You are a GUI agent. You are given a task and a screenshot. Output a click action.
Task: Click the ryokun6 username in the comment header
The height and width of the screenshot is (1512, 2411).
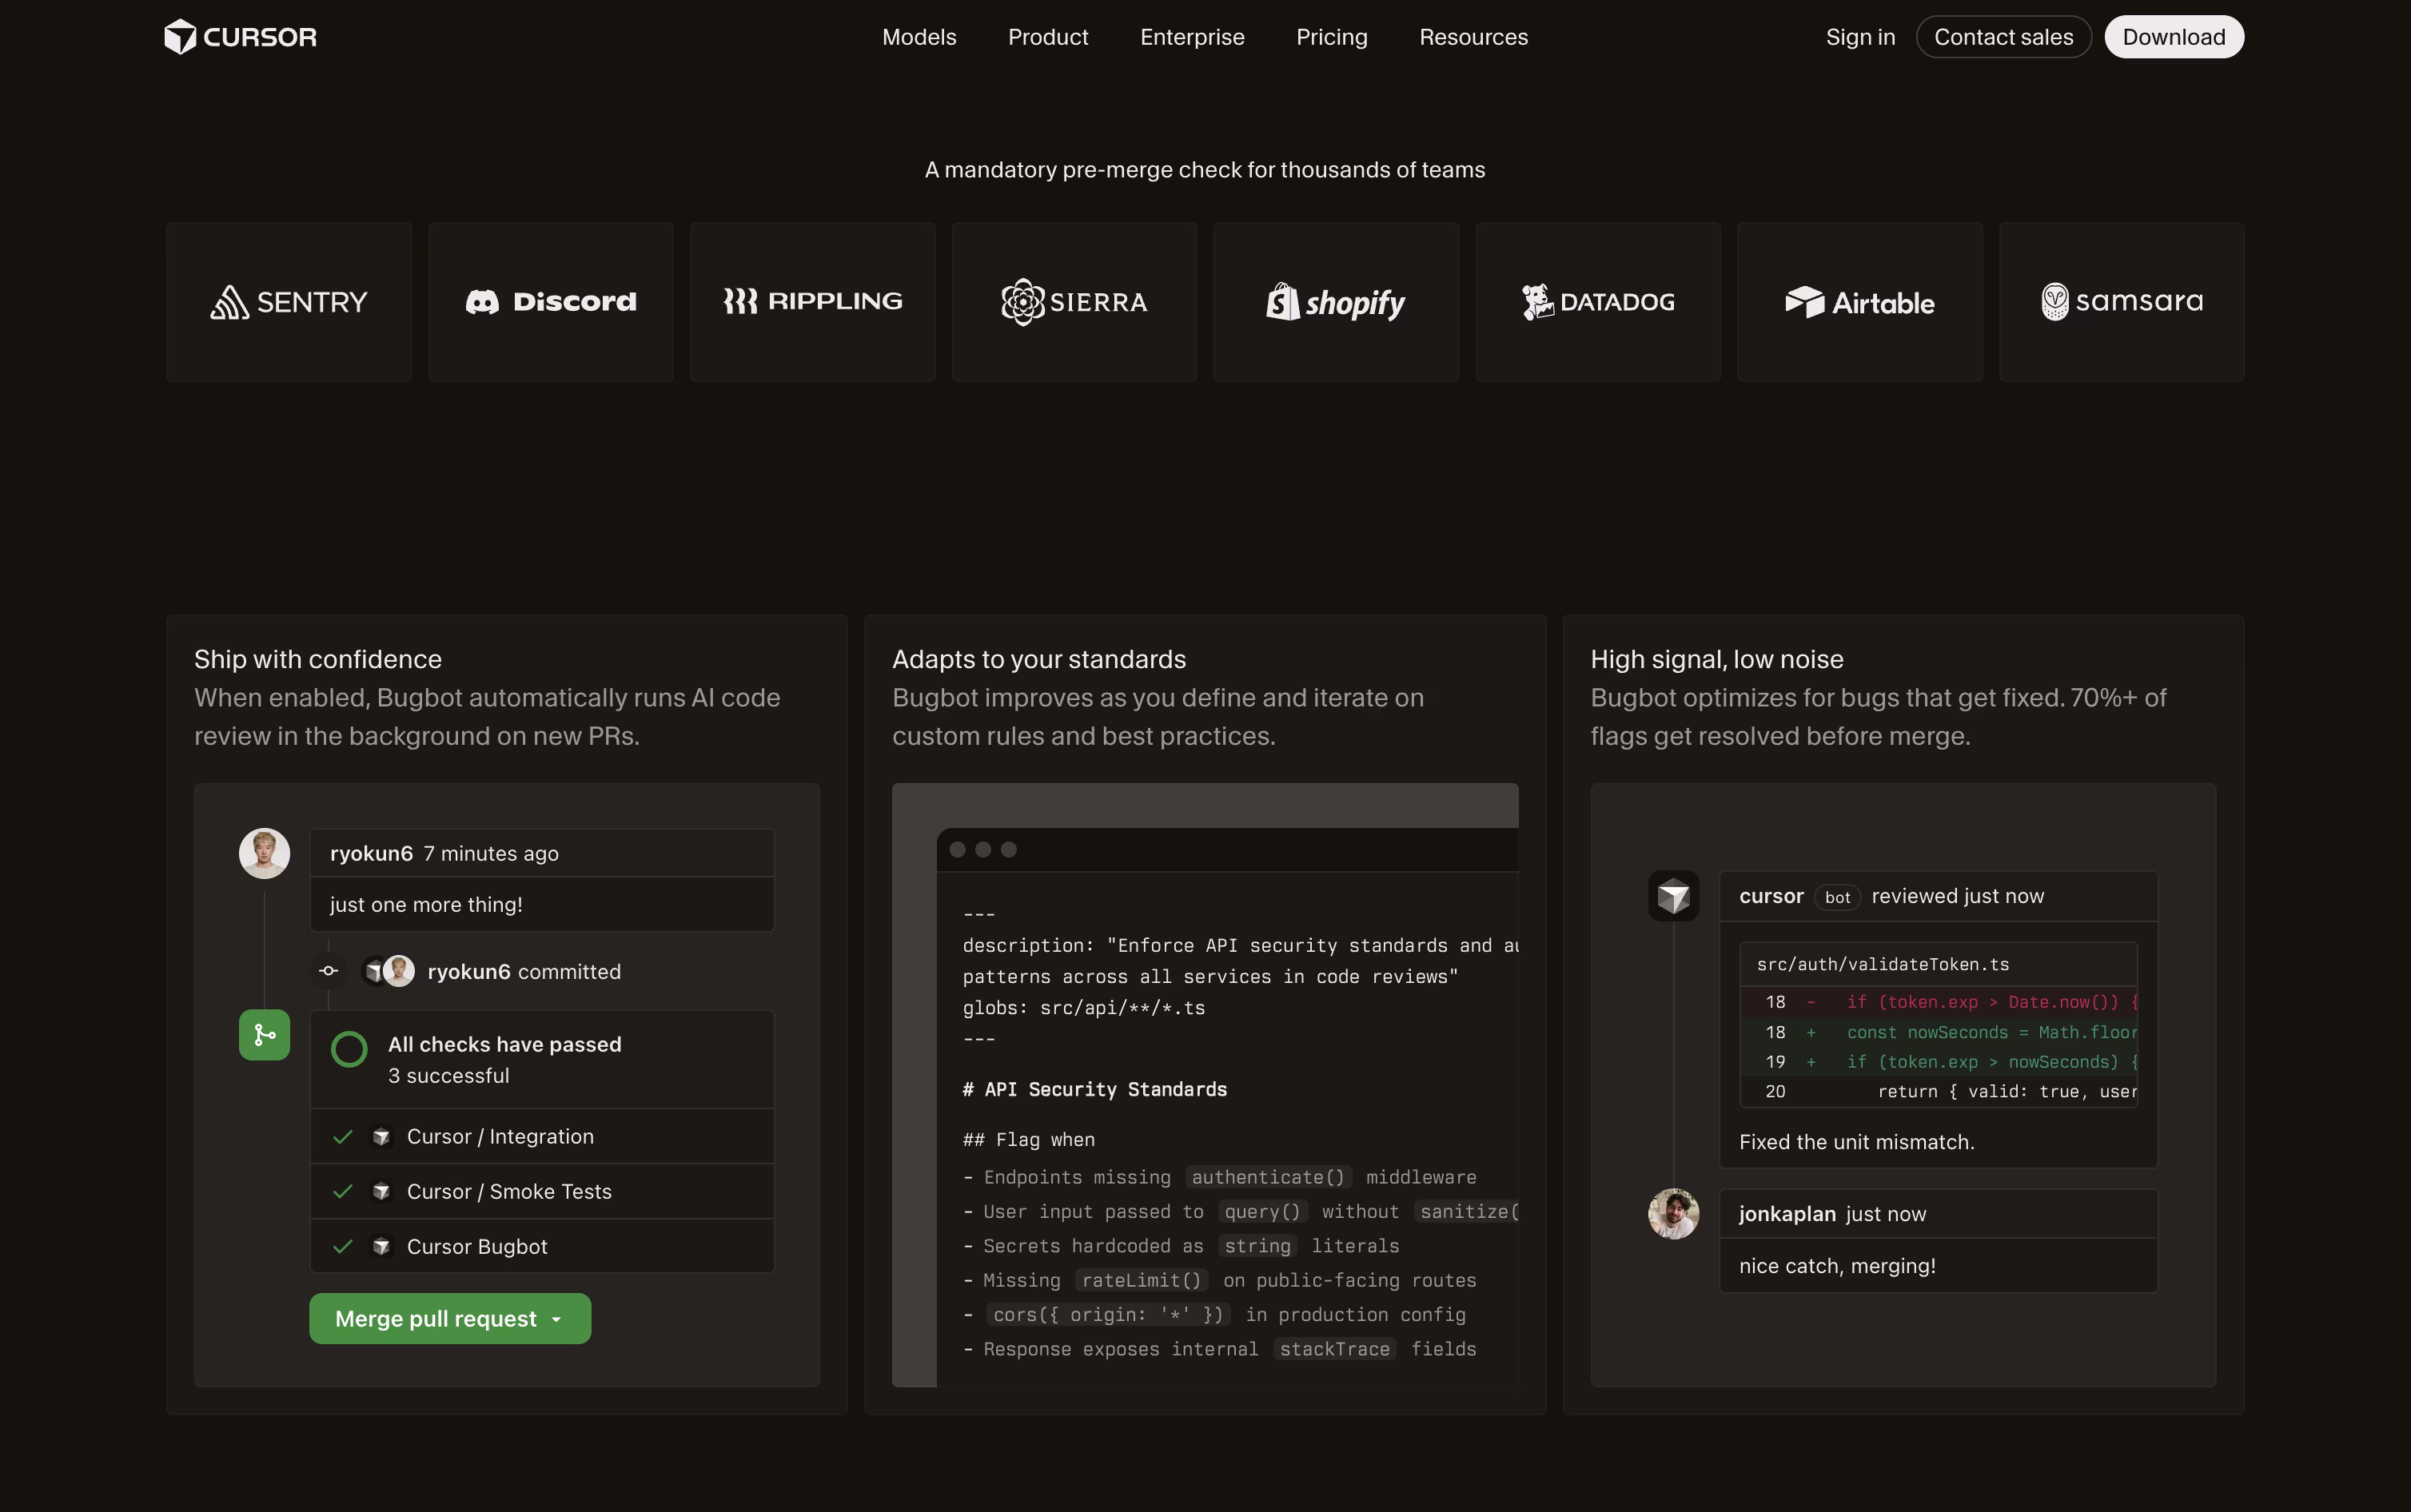point(371,853)
